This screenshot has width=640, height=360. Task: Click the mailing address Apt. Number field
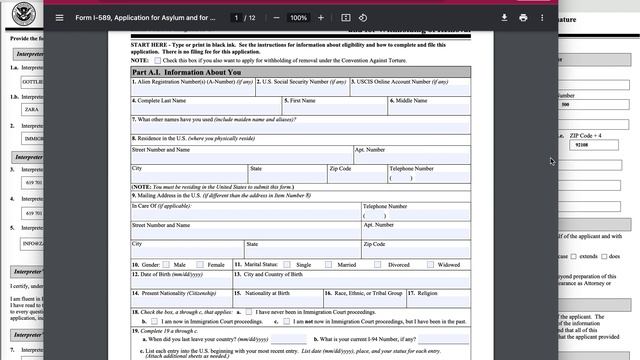[416, 233]
